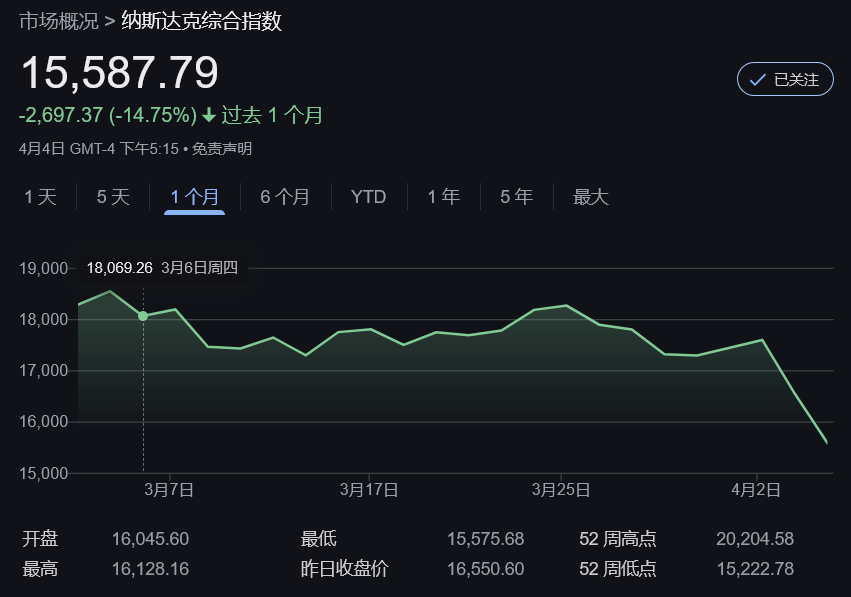Click the 最低 label

(x=319, y=539)
